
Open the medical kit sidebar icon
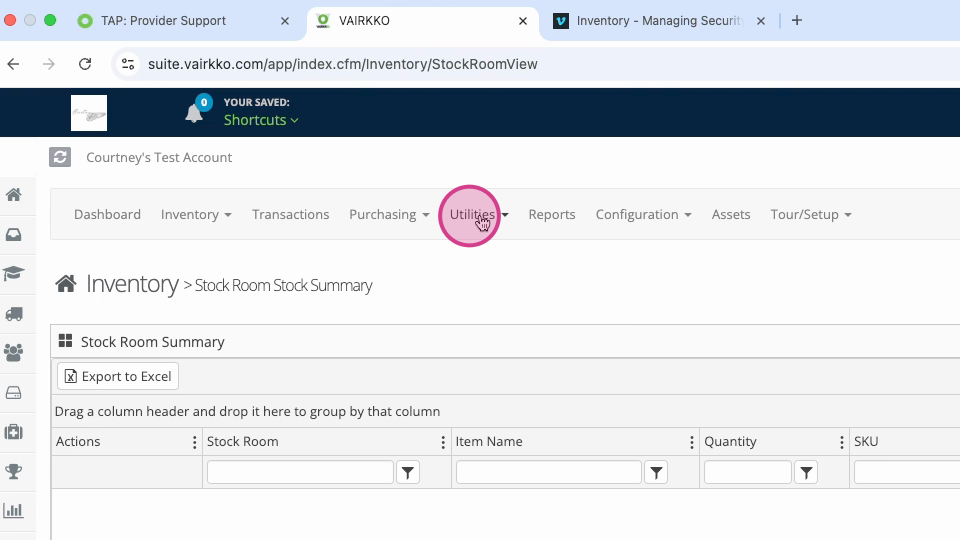point(13,432)
